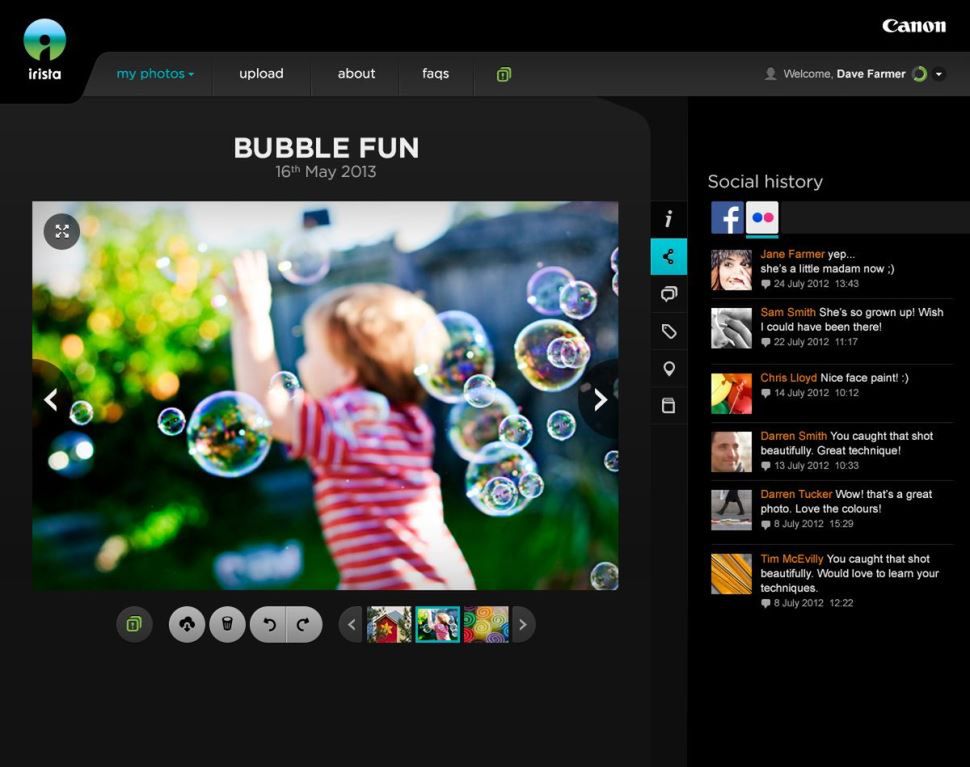Click the green album icon in navigation bar
This screenshot has width=970, height=767.
click(504, 75)
